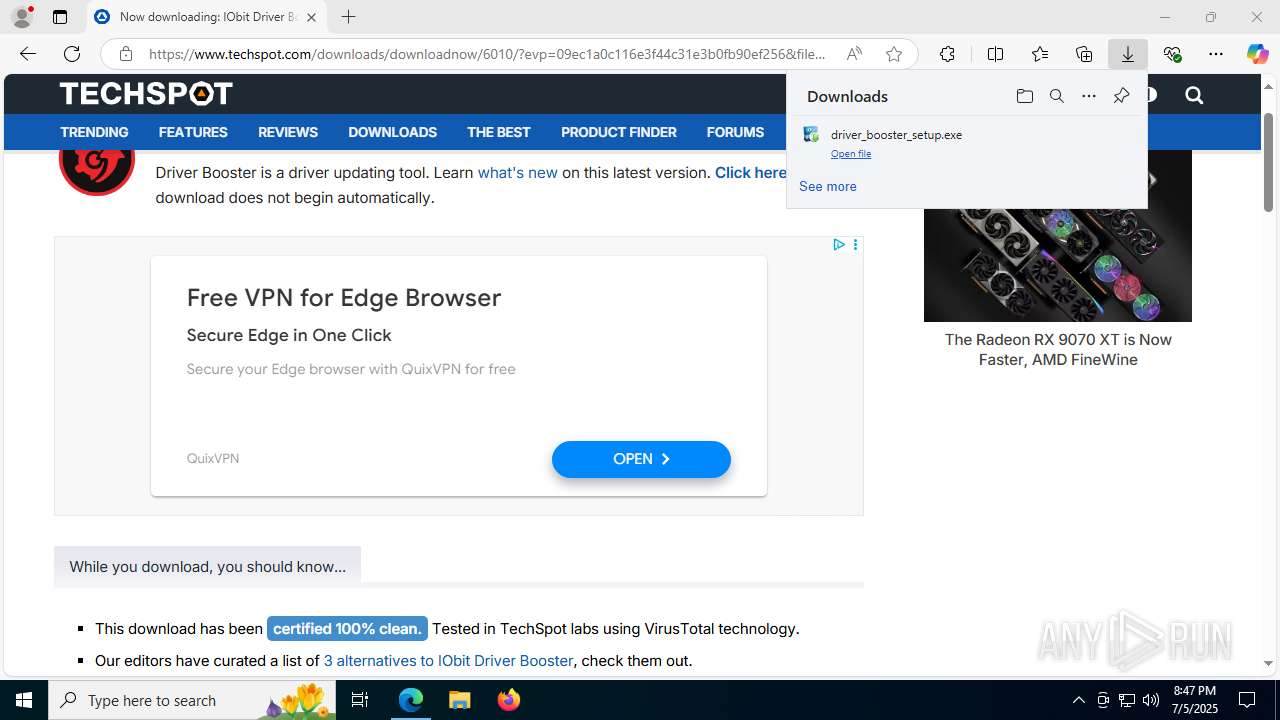Add this page to favorites star

[894, 54]
